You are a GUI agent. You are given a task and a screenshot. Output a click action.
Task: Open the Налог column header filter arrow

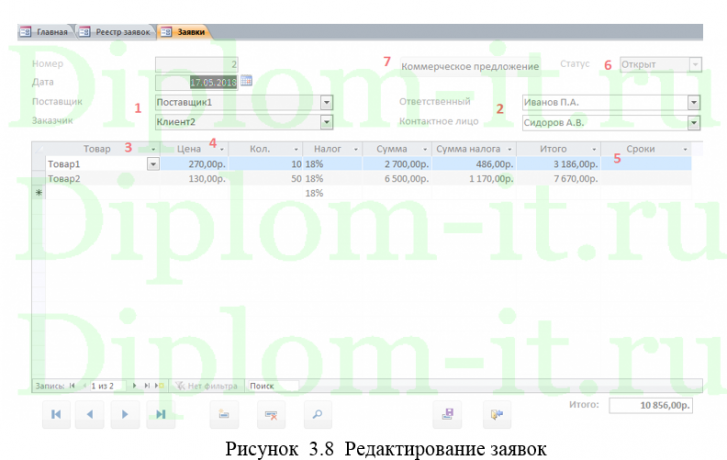click(356, 149)
